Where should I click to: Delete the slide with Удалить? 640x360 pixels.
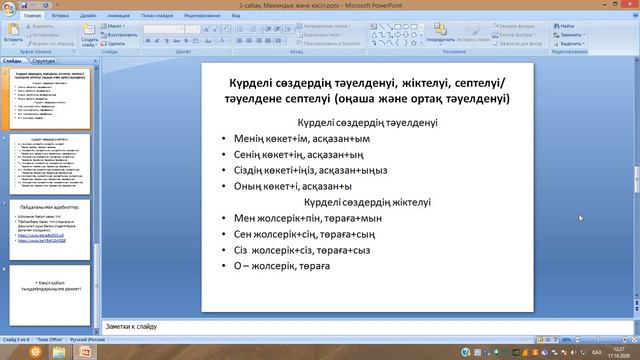point(113,43)
